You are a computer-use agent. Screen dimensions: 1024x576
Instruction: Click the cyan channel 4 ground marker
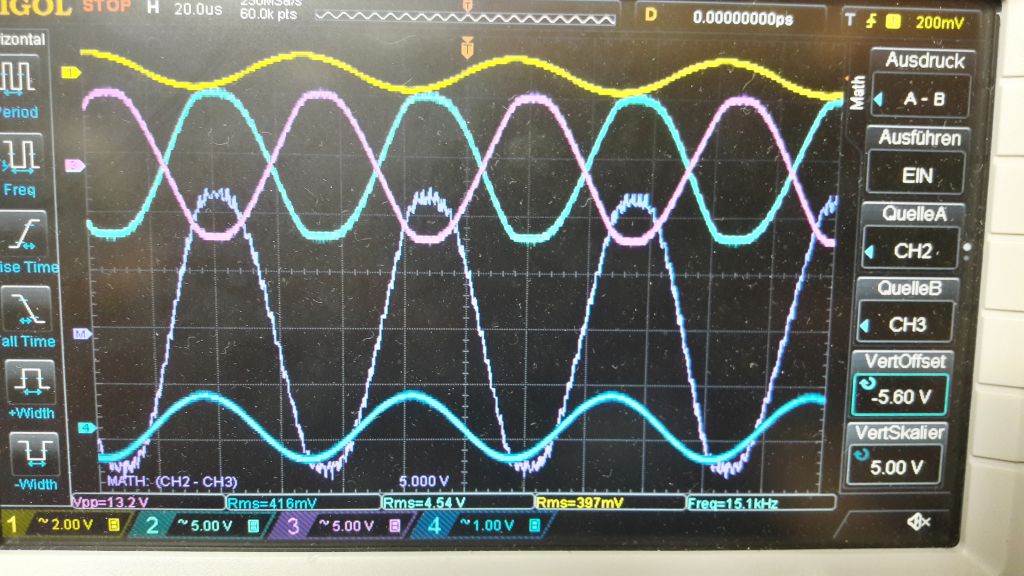tap(87, 428)
